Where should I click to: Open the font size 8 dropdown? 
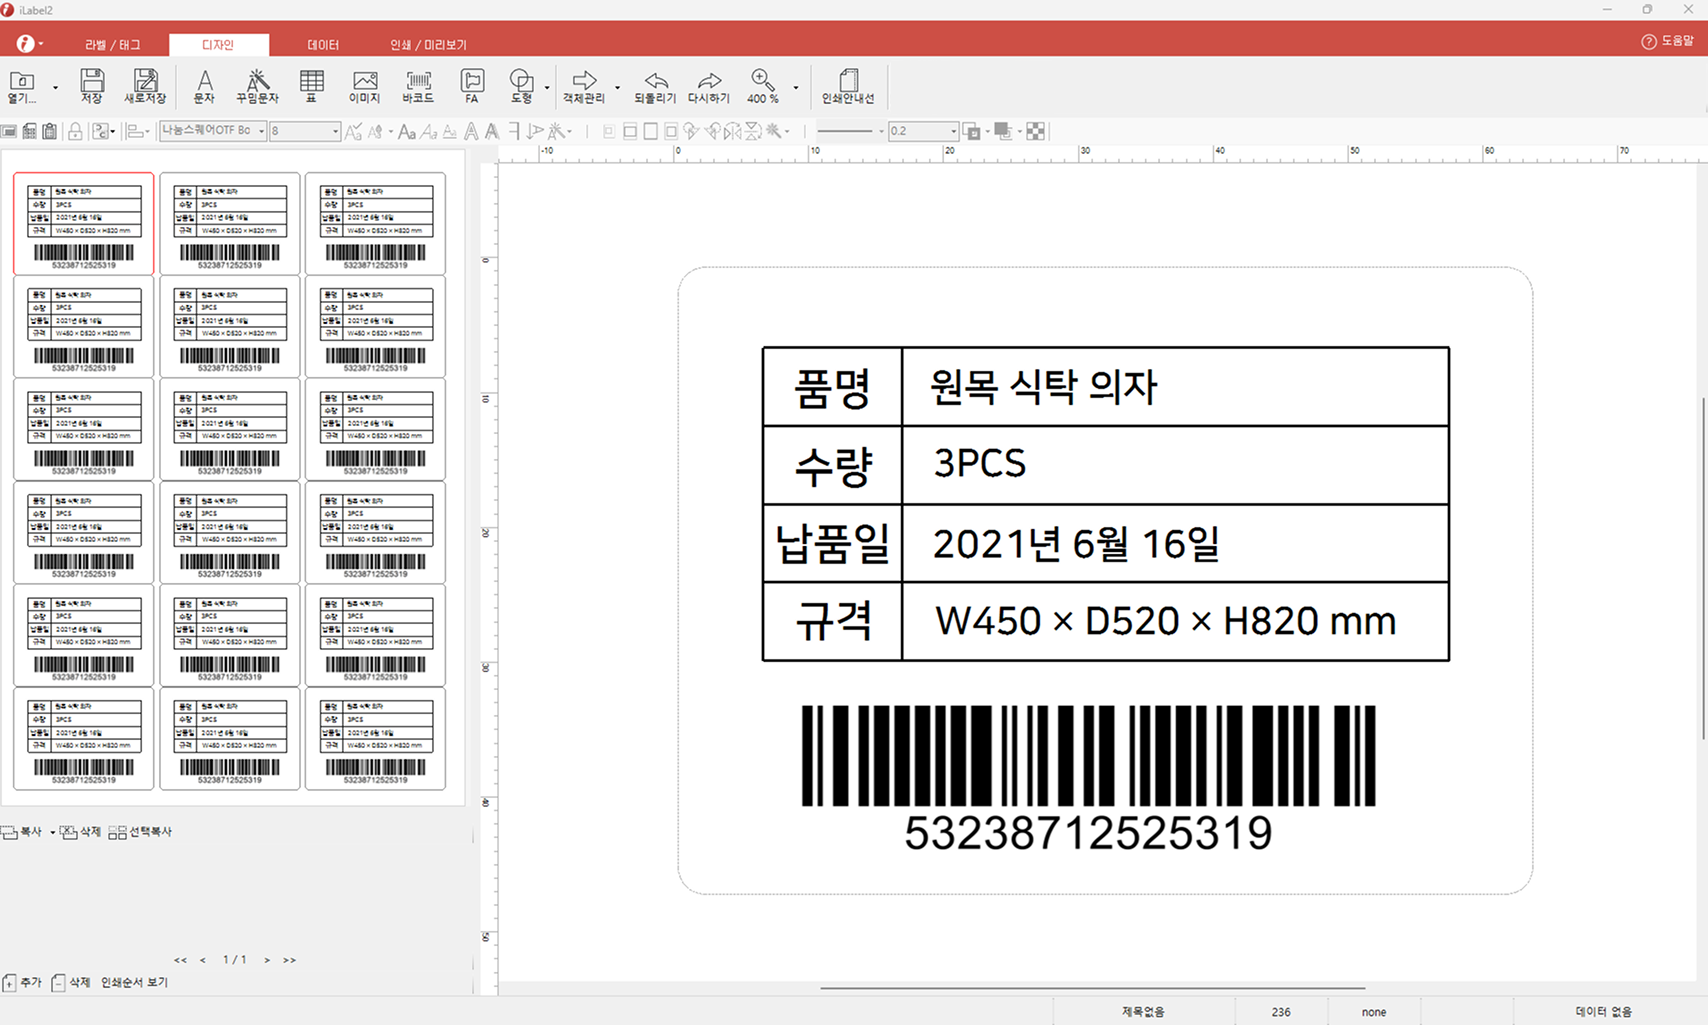pyautogui.click(x=335, y=131)
